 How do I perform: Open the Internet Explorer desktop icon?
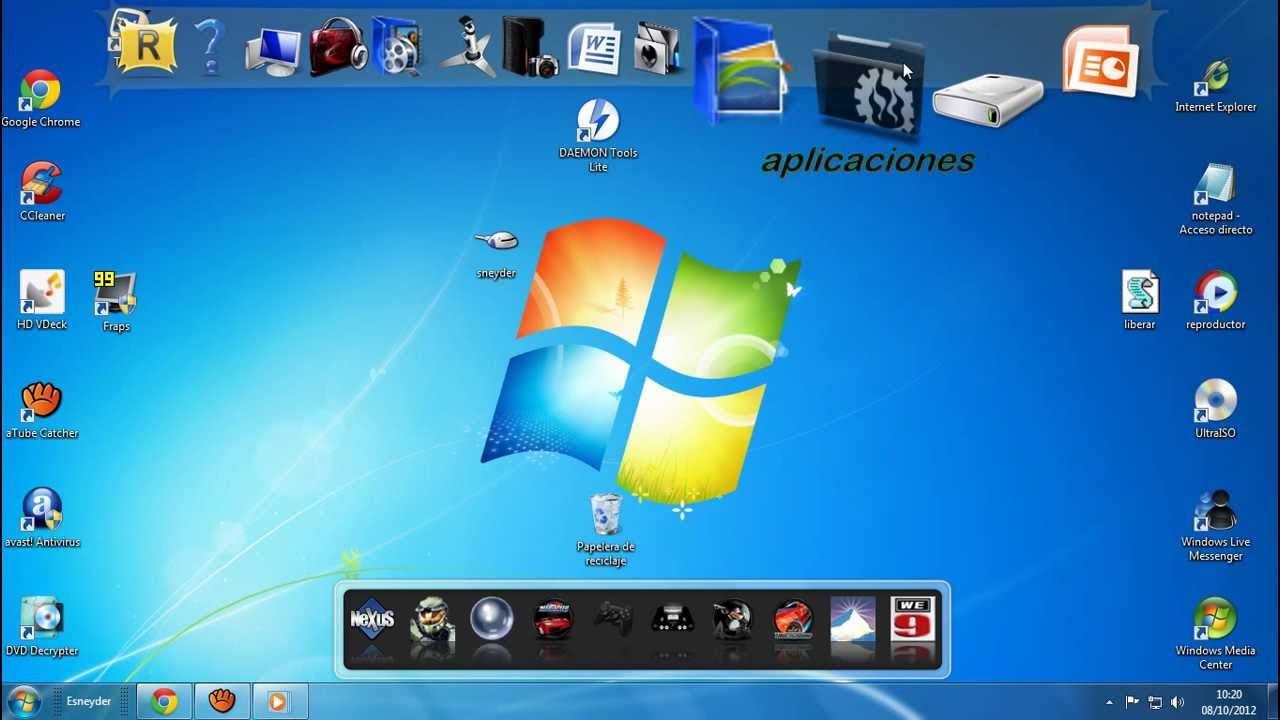[1216, 86]
